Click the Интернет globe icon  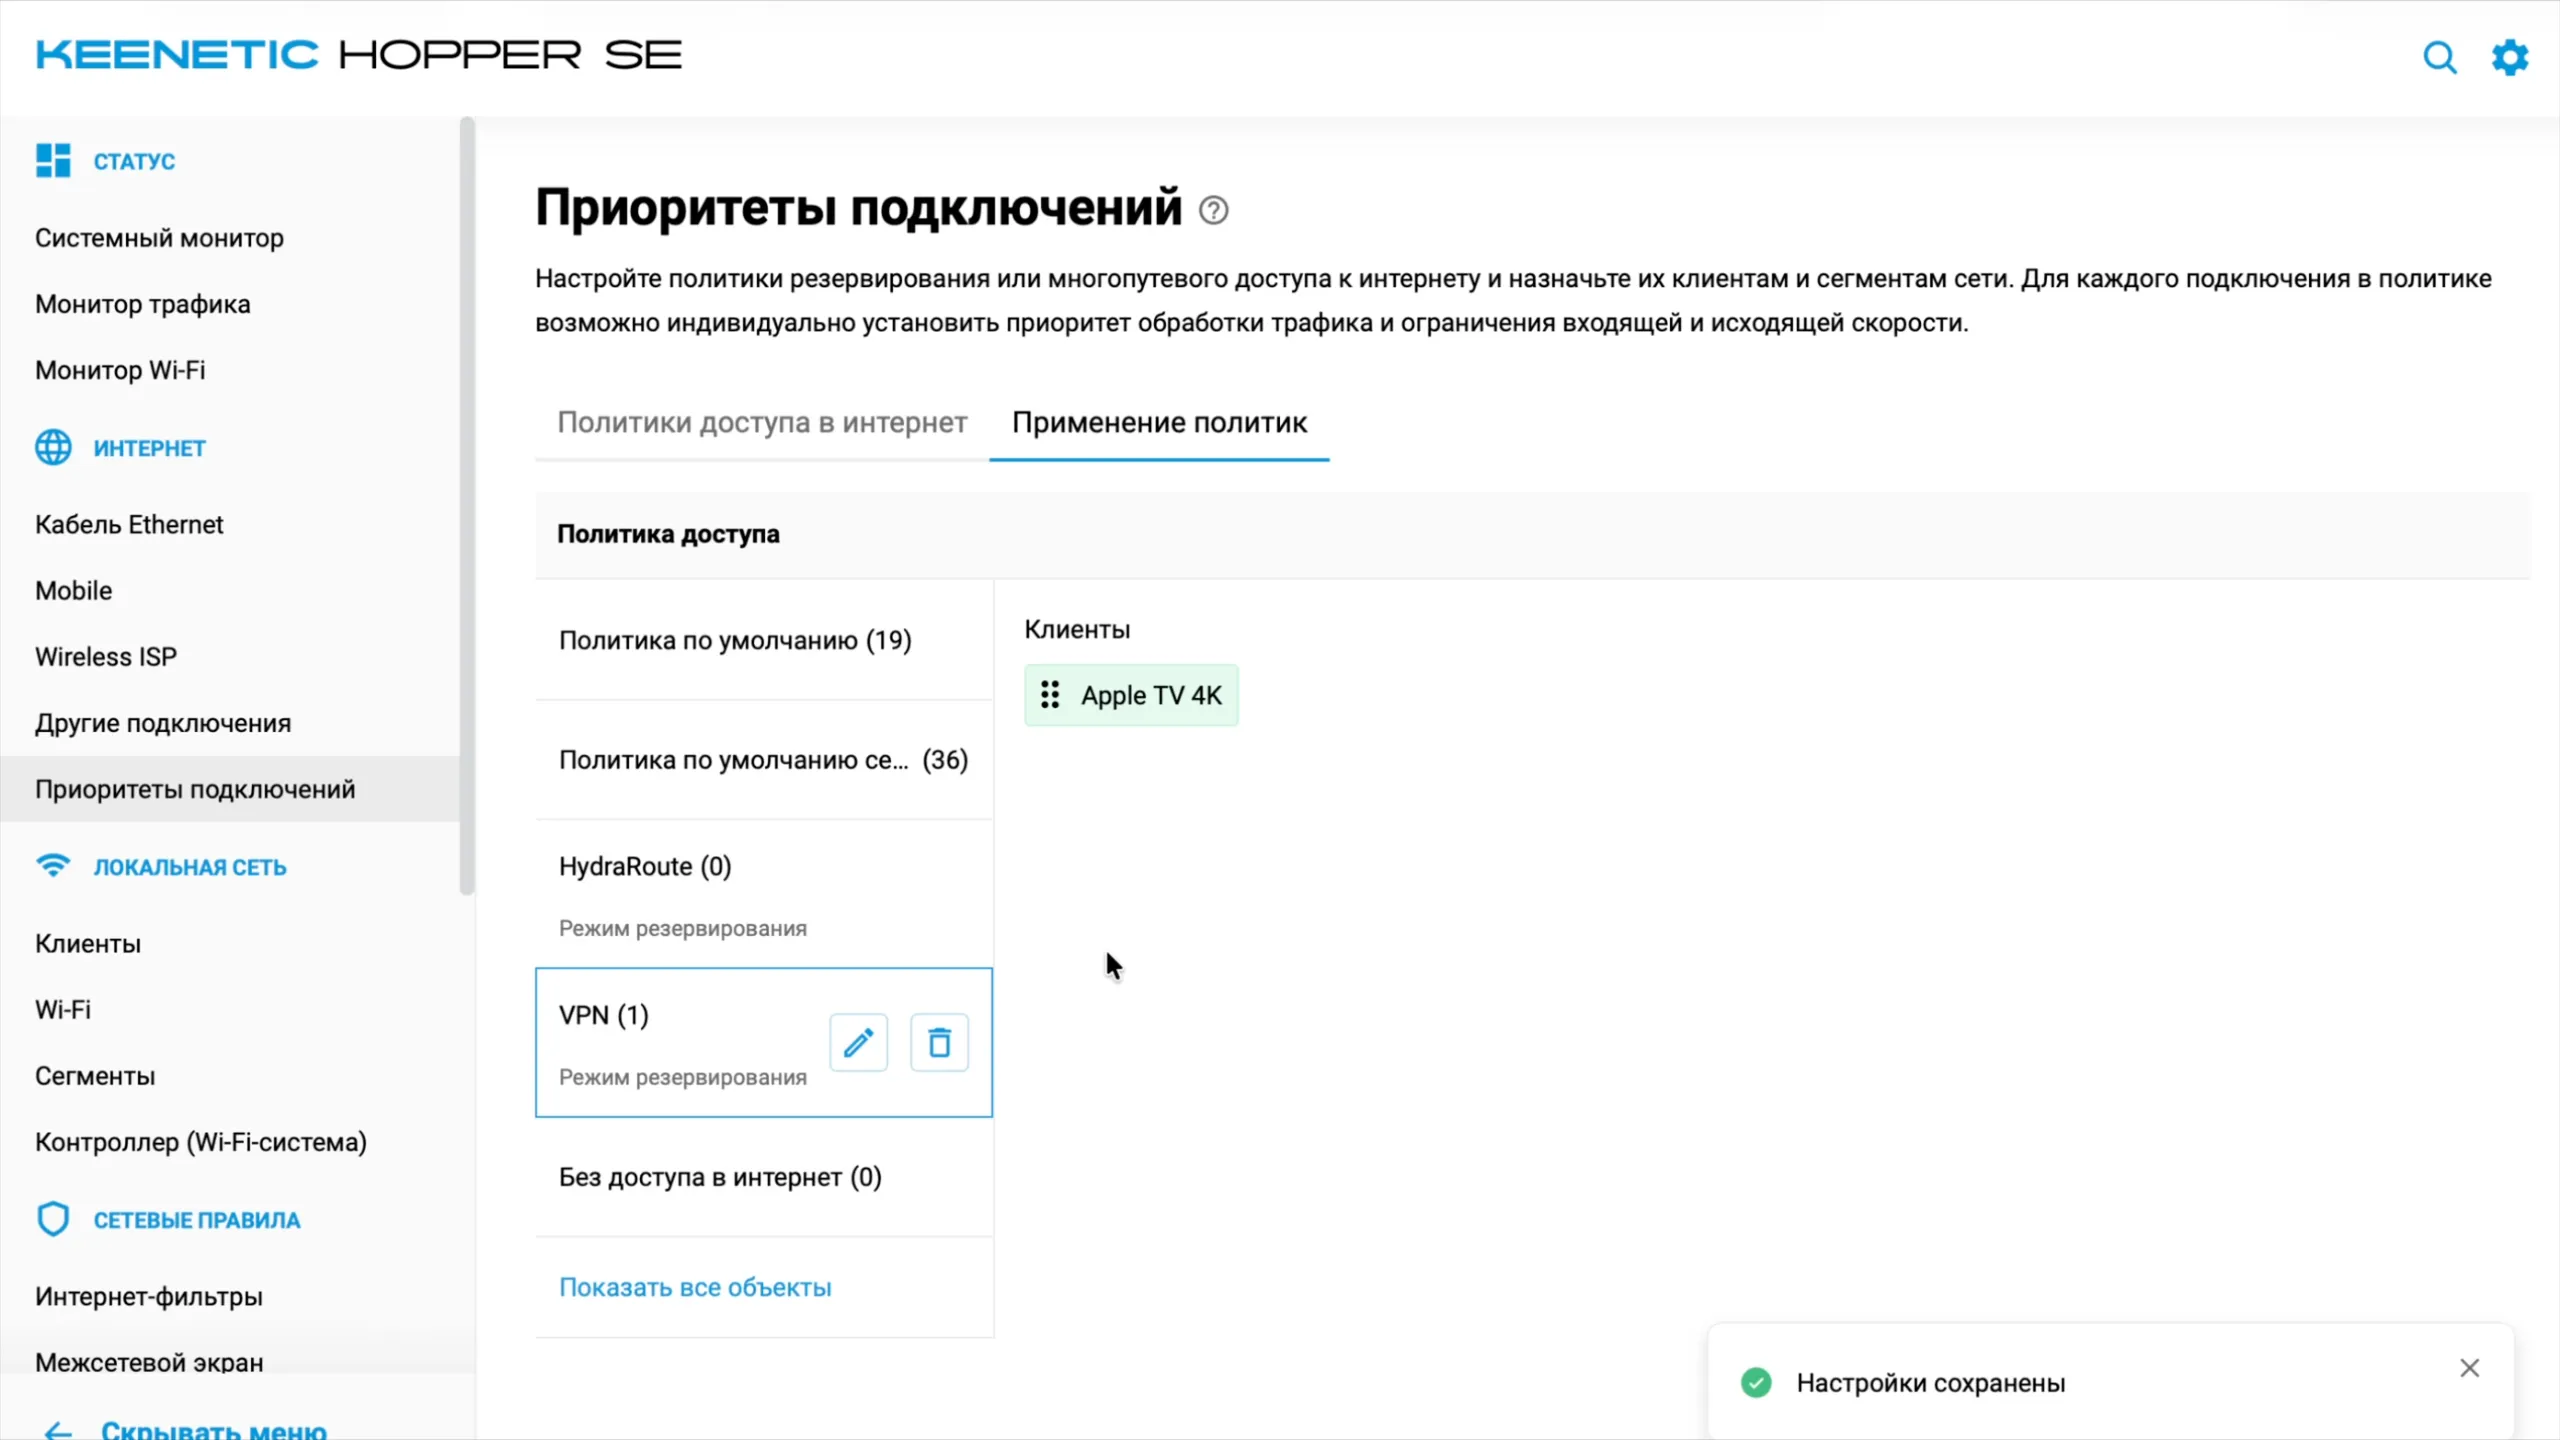(x=53, y=447)
